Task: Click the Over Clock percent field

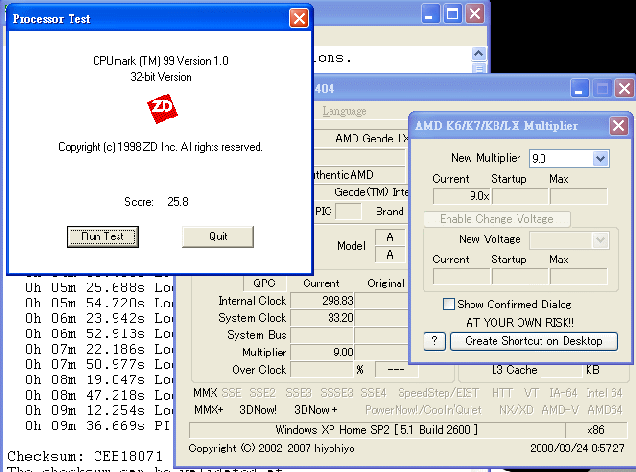Action: 322,369
